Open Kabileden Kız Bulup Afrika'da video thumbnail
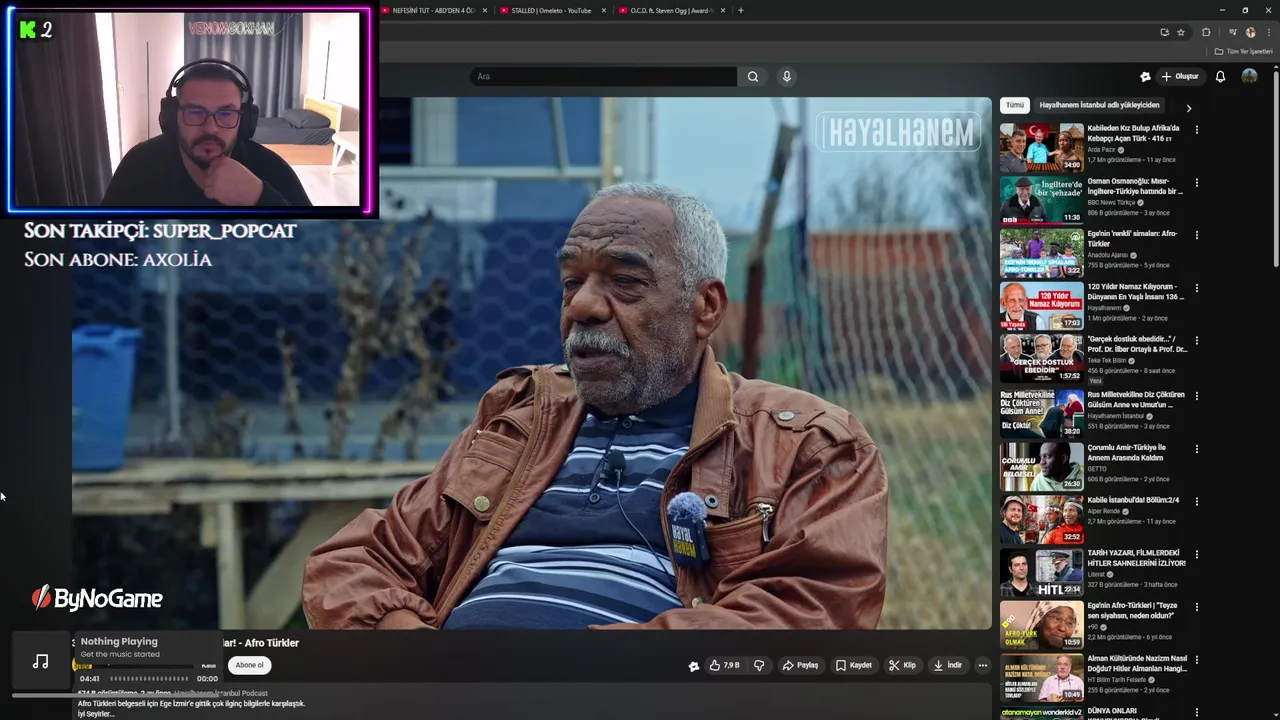Viewport: 1280px width, 720px height. (x=1041, y=147)
